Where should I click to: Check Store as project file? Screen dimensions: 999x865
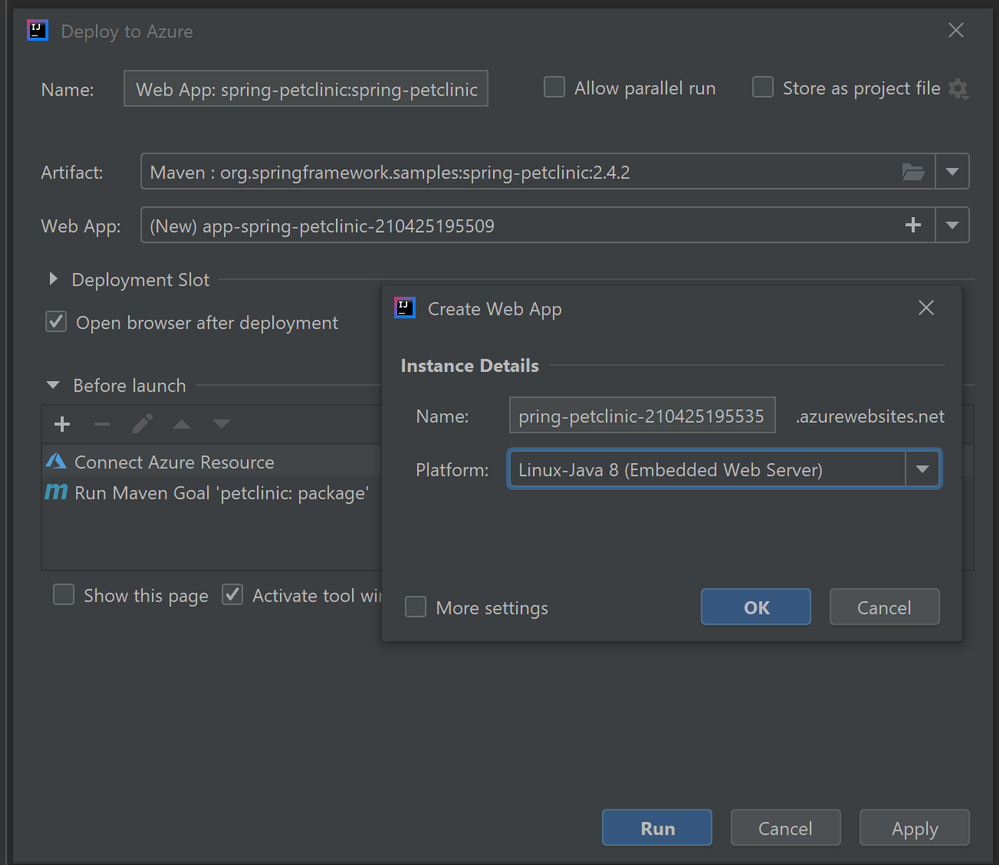(763, 87)
